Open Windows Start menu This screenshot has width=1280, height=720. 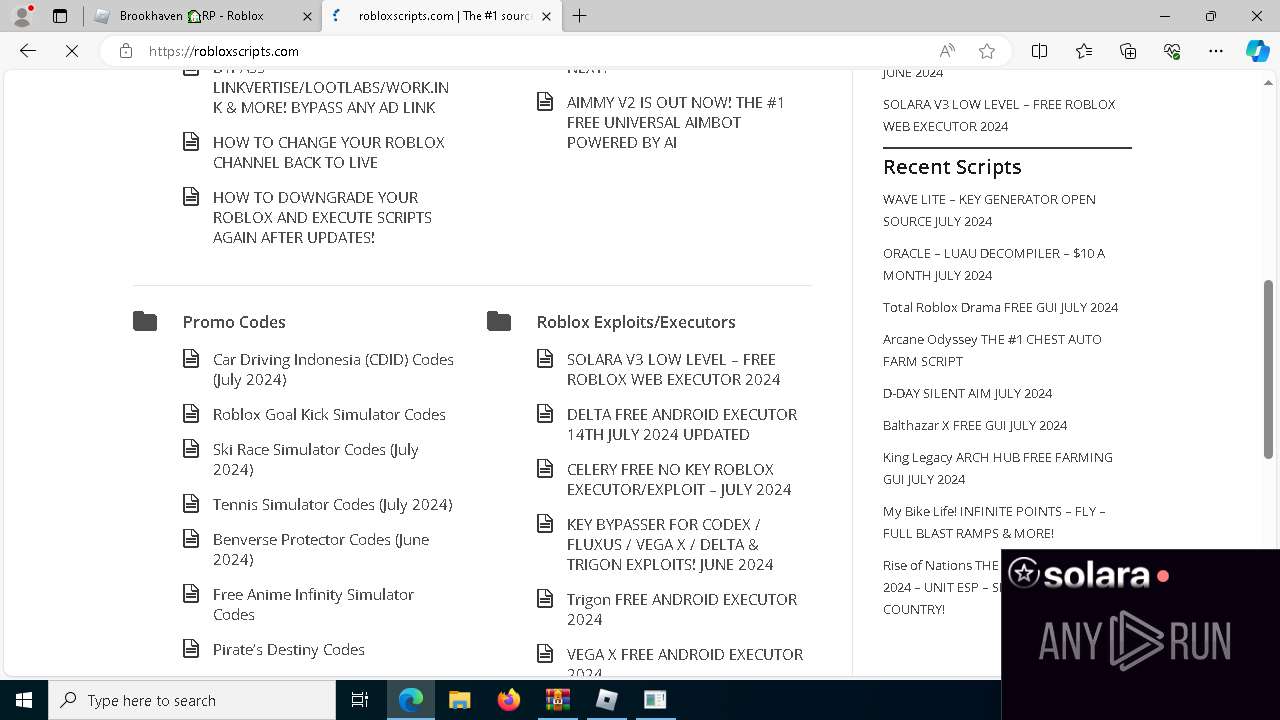[24, 700]
